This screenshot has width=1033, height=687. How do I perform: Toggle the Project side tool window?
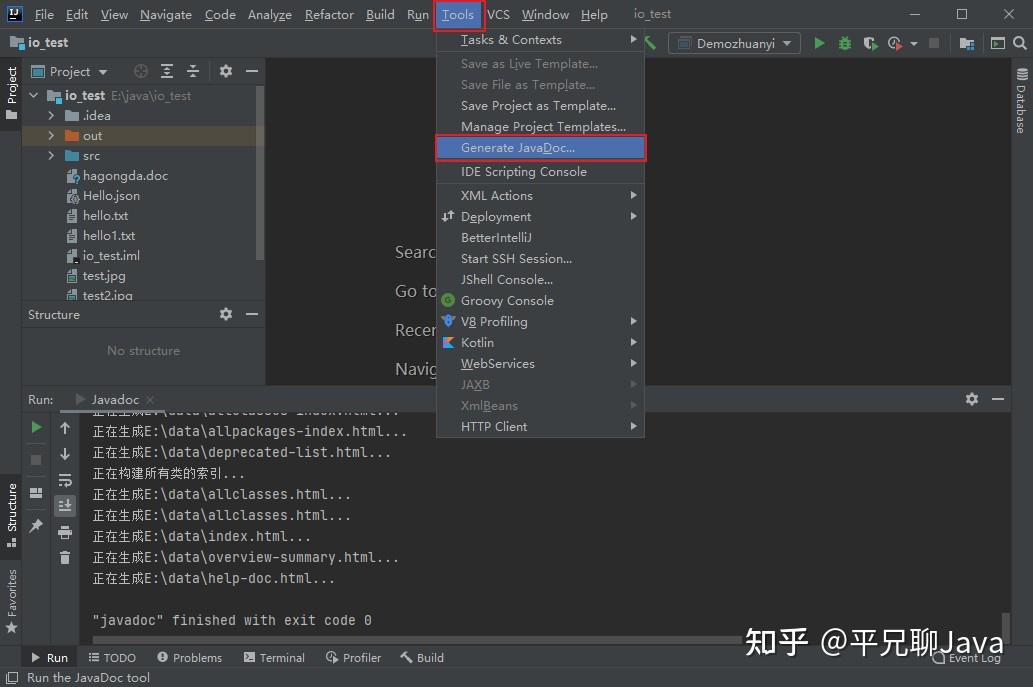point(11,94)
